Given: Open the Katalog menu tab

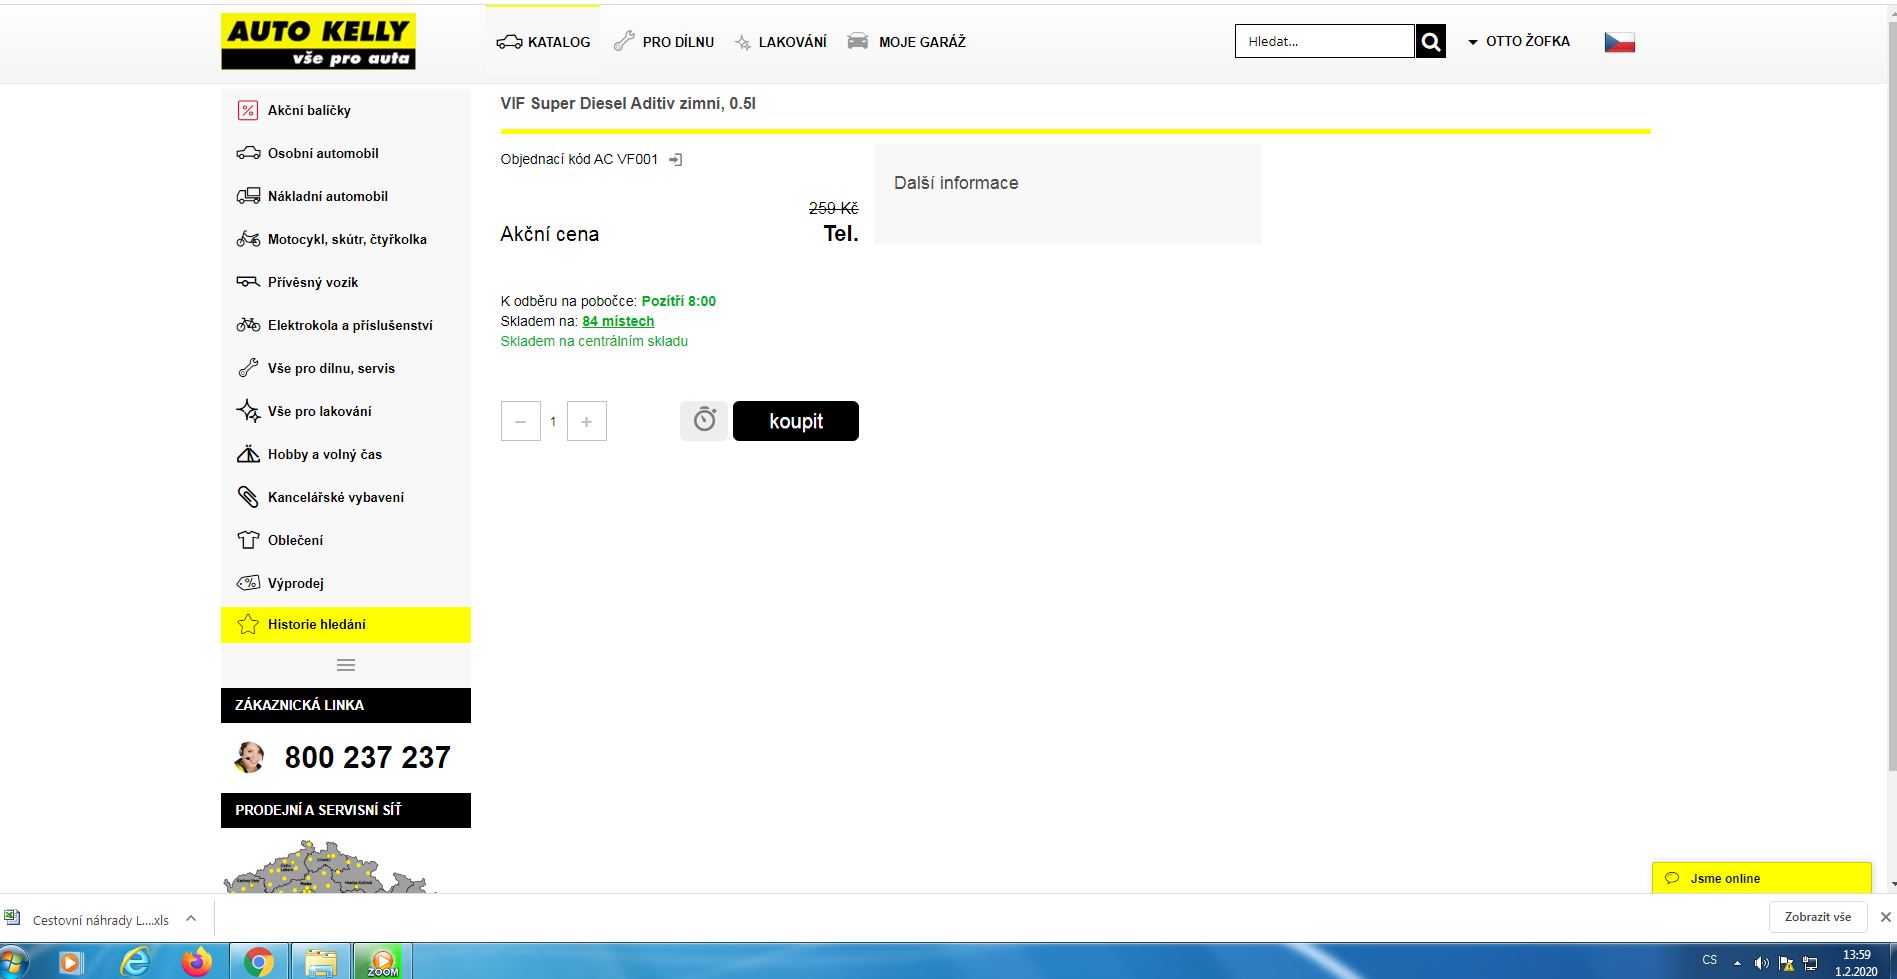Looking at the screenshot, I should point(544,42).
